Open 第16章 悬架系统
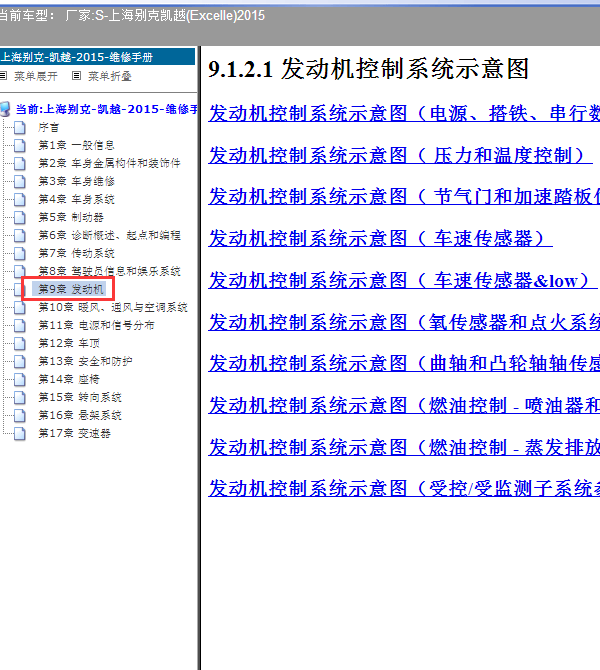The width and height of the screenshot is (600, 670). pyautogui.click(x=80, y=415)
